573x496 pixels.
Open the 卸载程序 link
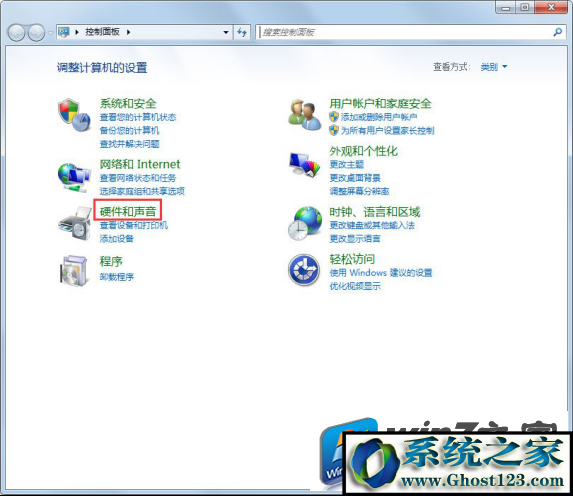point(117,277)
